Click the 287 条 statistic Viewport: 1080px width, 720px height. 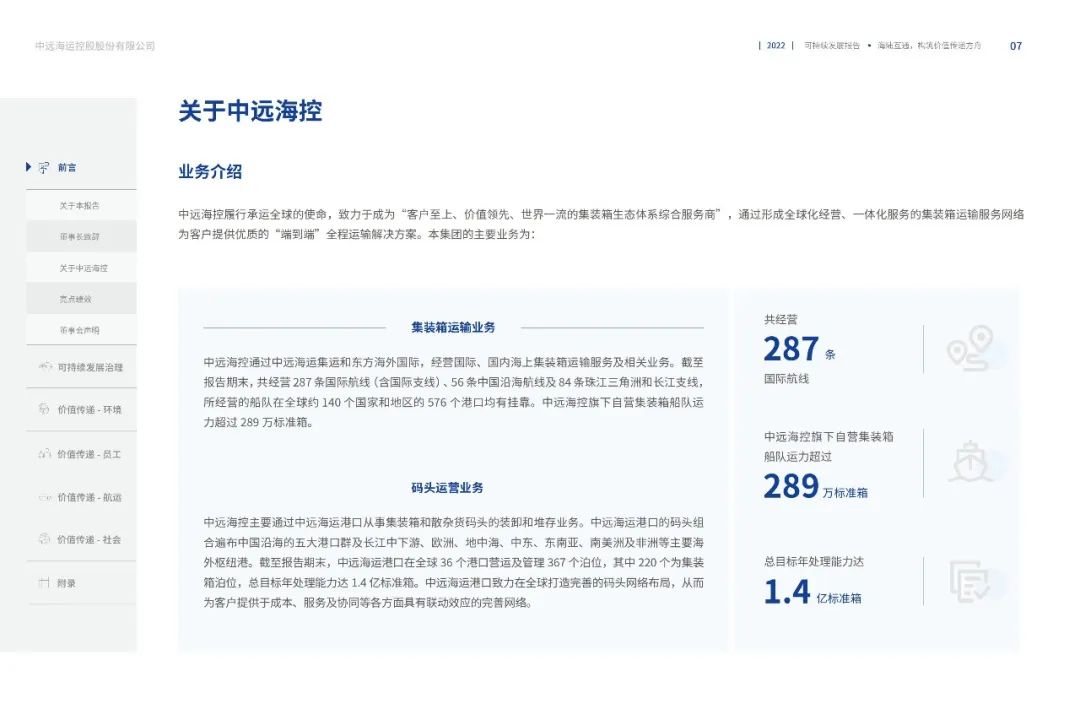pos(800,349)
